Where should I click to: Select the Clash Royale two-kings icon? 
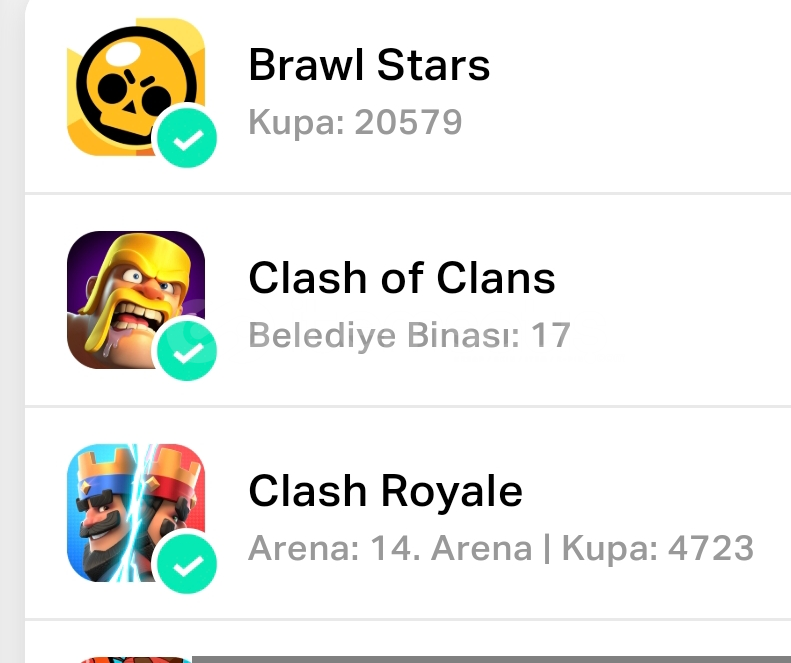(x=136, y=513)
